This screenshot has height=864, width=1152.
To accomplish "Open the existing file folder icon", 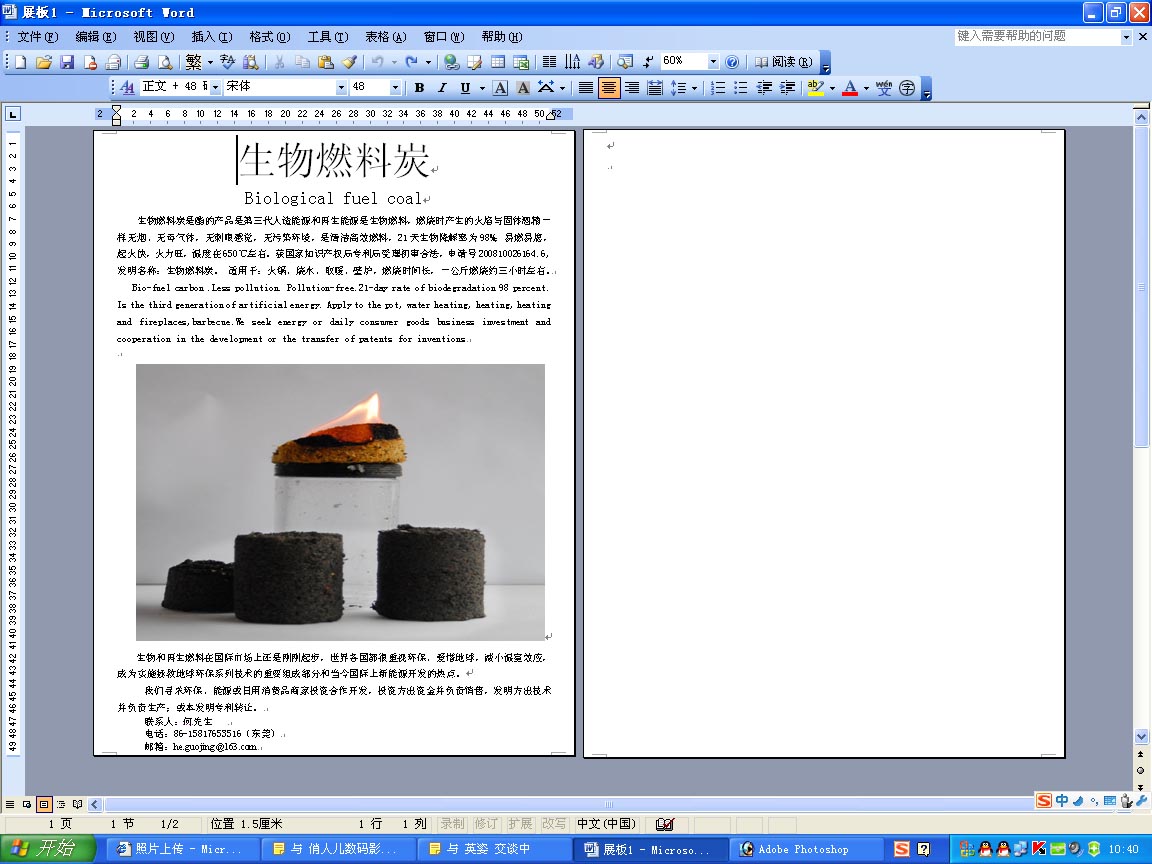I will tap(44, 62).
